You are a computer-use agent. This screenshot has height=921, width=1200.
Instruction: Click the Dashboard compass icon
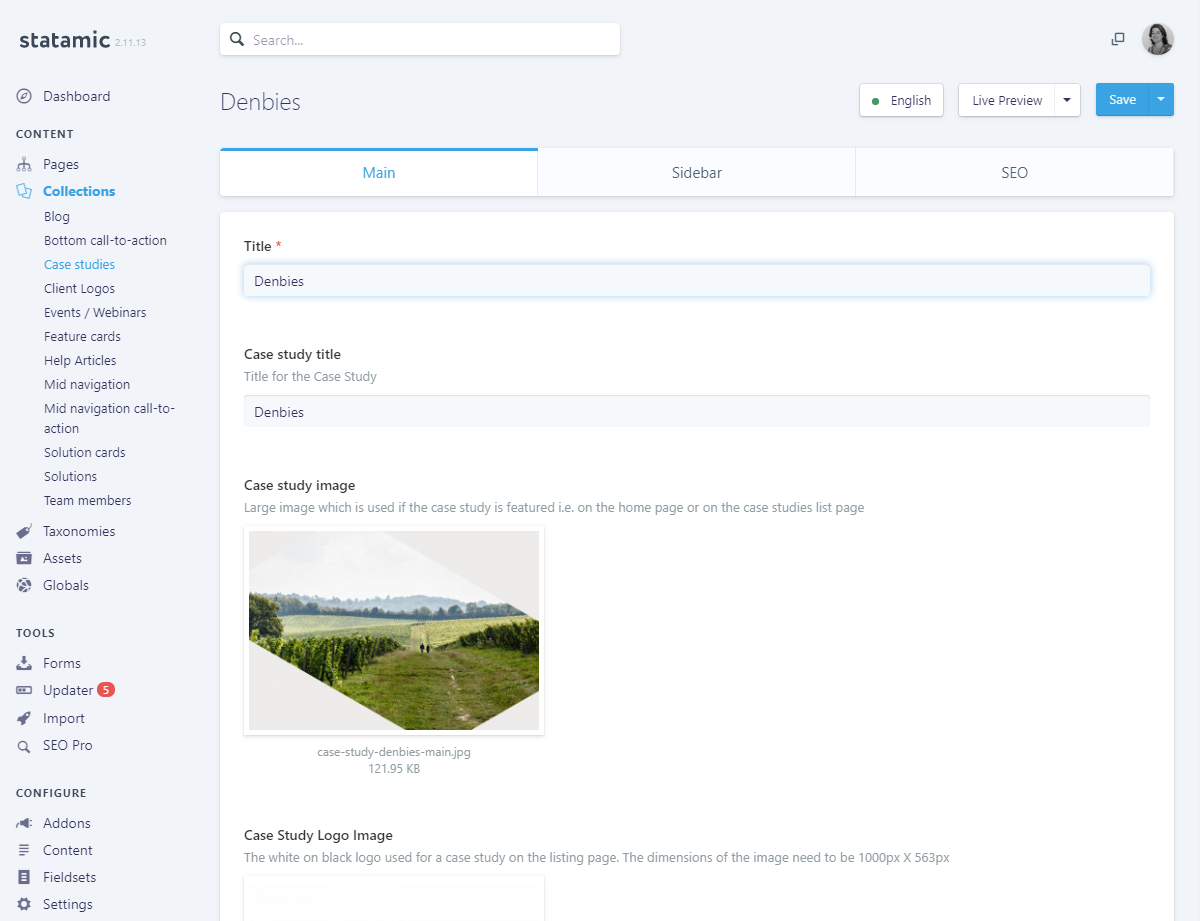[x=24, y=97]
